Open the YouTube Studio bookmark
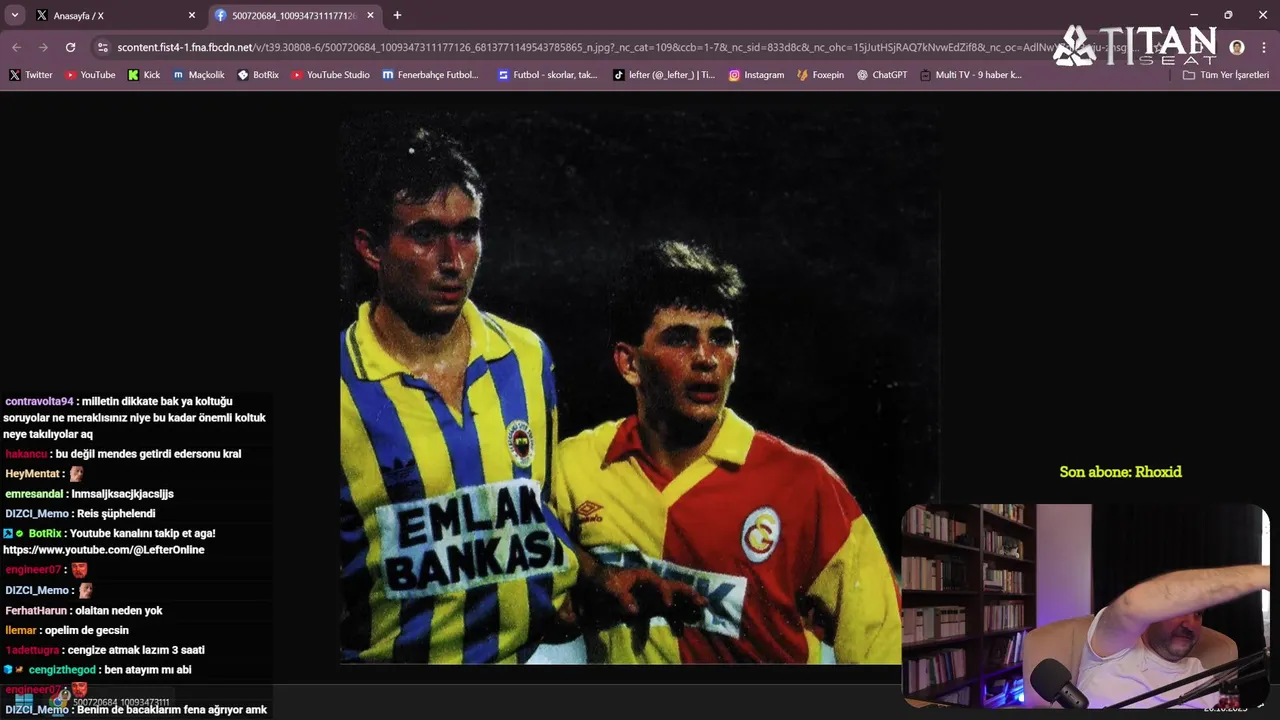The image size is (1280, 720). [x=330, y=75]
